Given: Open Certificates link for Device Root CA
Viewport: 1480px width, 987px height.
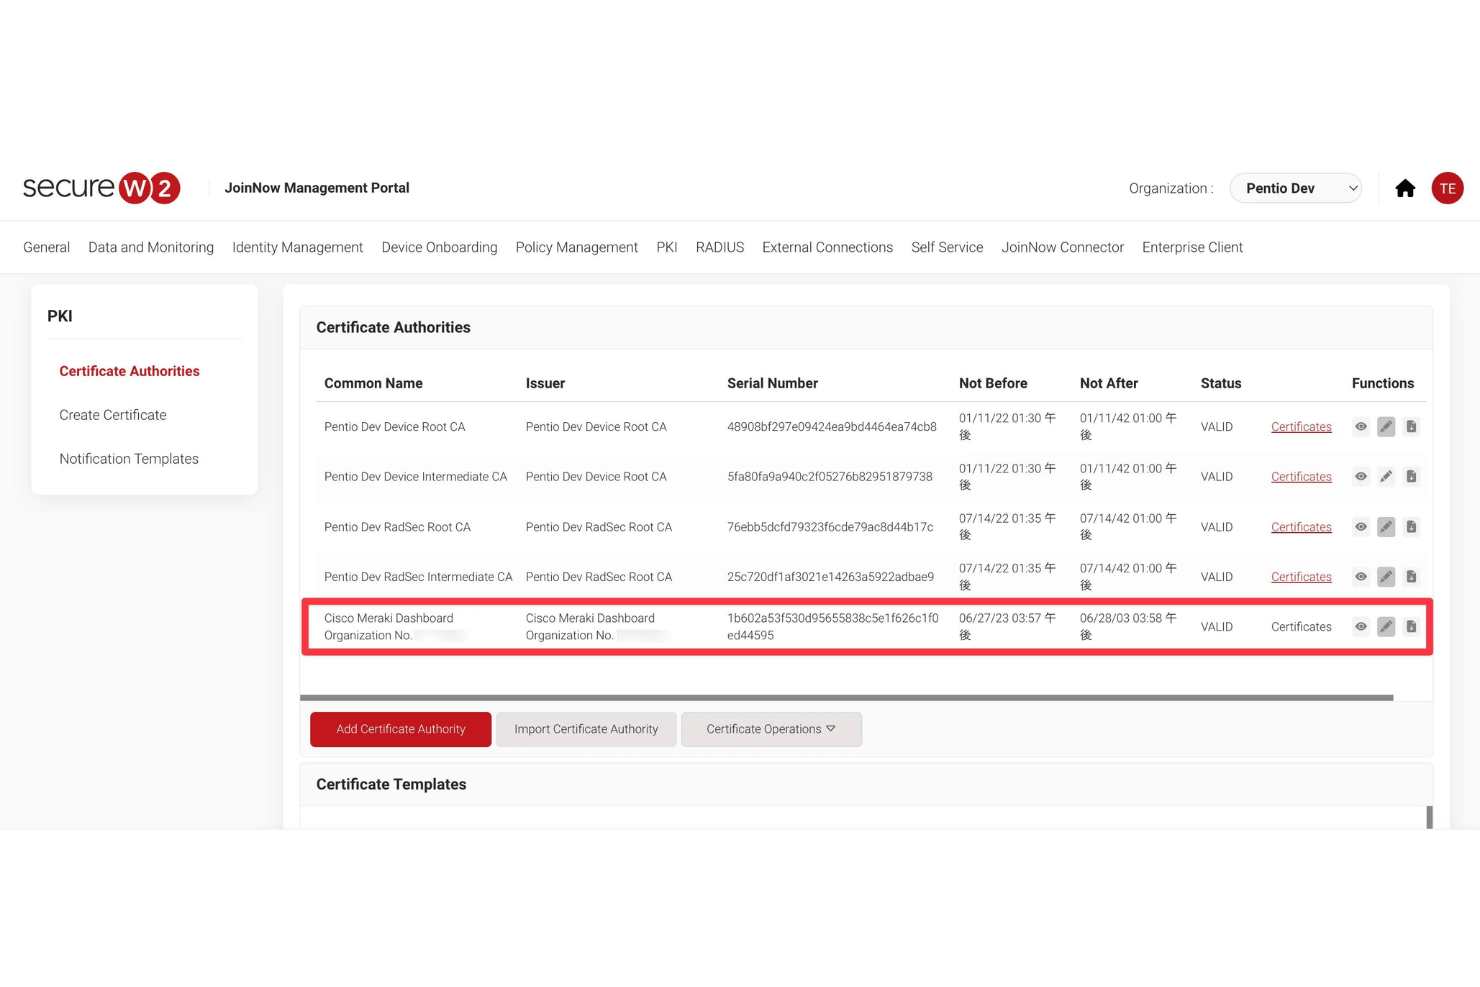Looking at the screenshot, I should (x=1301, y=427).
